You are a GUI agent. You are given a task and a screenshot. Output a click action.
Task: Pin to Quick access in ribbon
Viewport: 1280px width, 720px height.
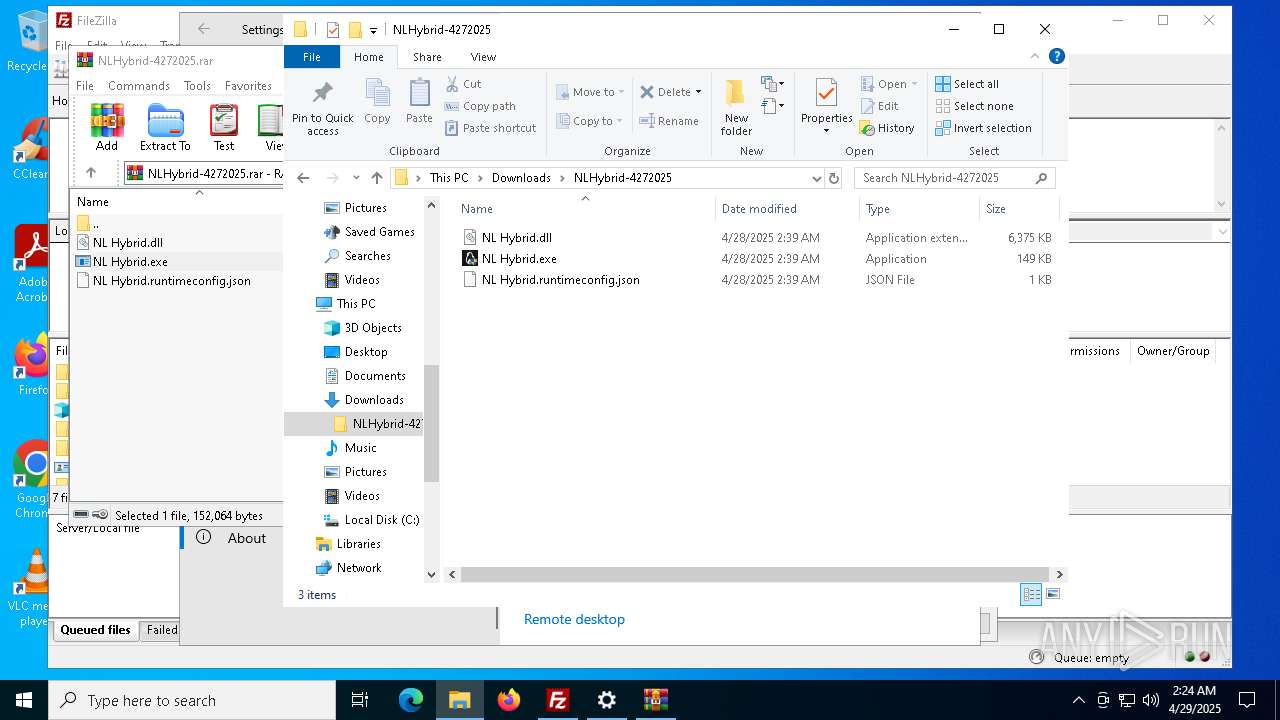coord(322,107)
